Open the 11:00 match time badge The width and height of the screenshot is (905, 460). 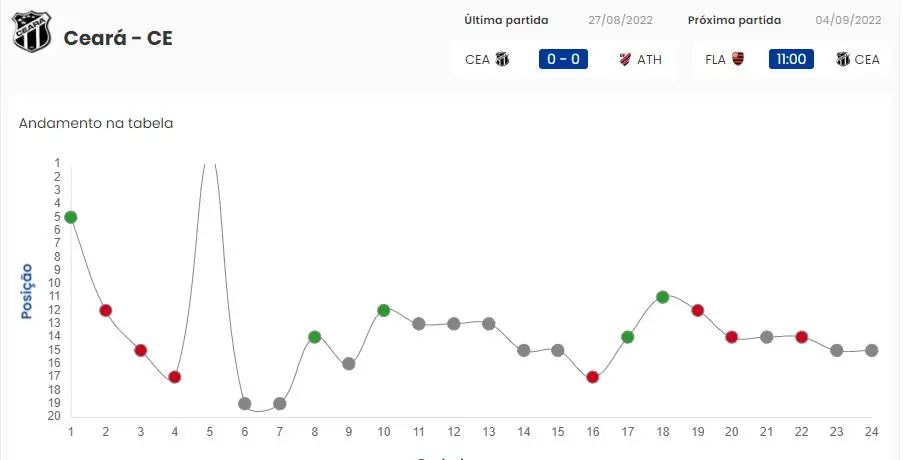[x=791, y=59]
